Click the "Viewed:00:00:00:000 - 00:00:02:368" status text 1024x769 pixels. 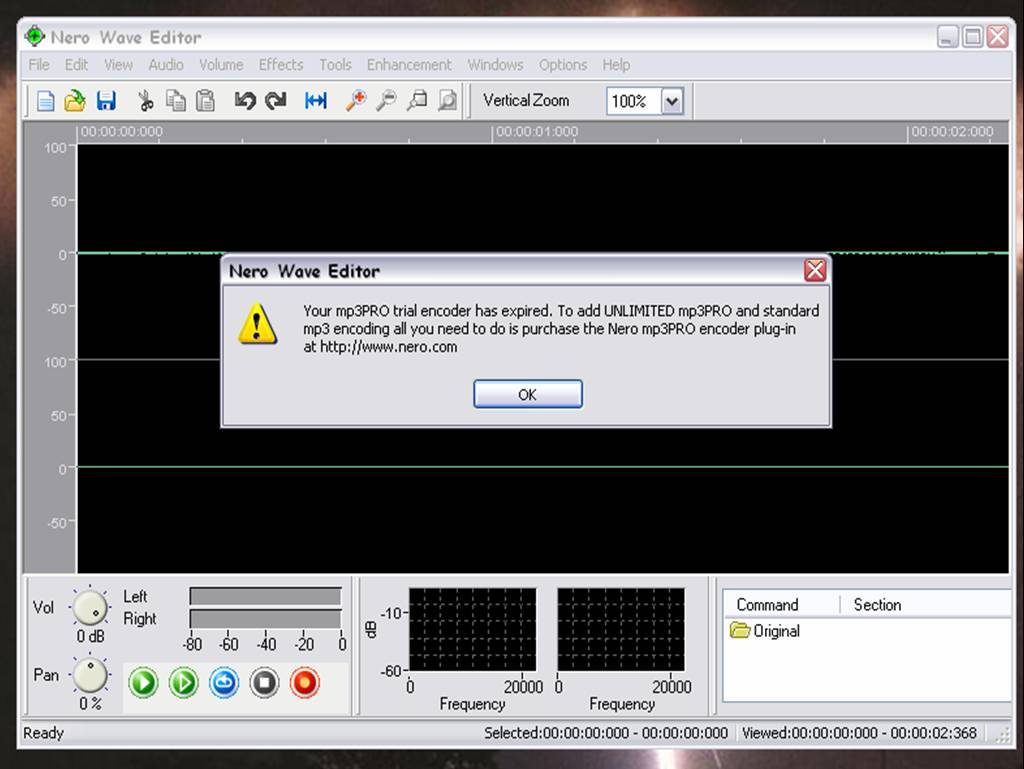(859, 733)
